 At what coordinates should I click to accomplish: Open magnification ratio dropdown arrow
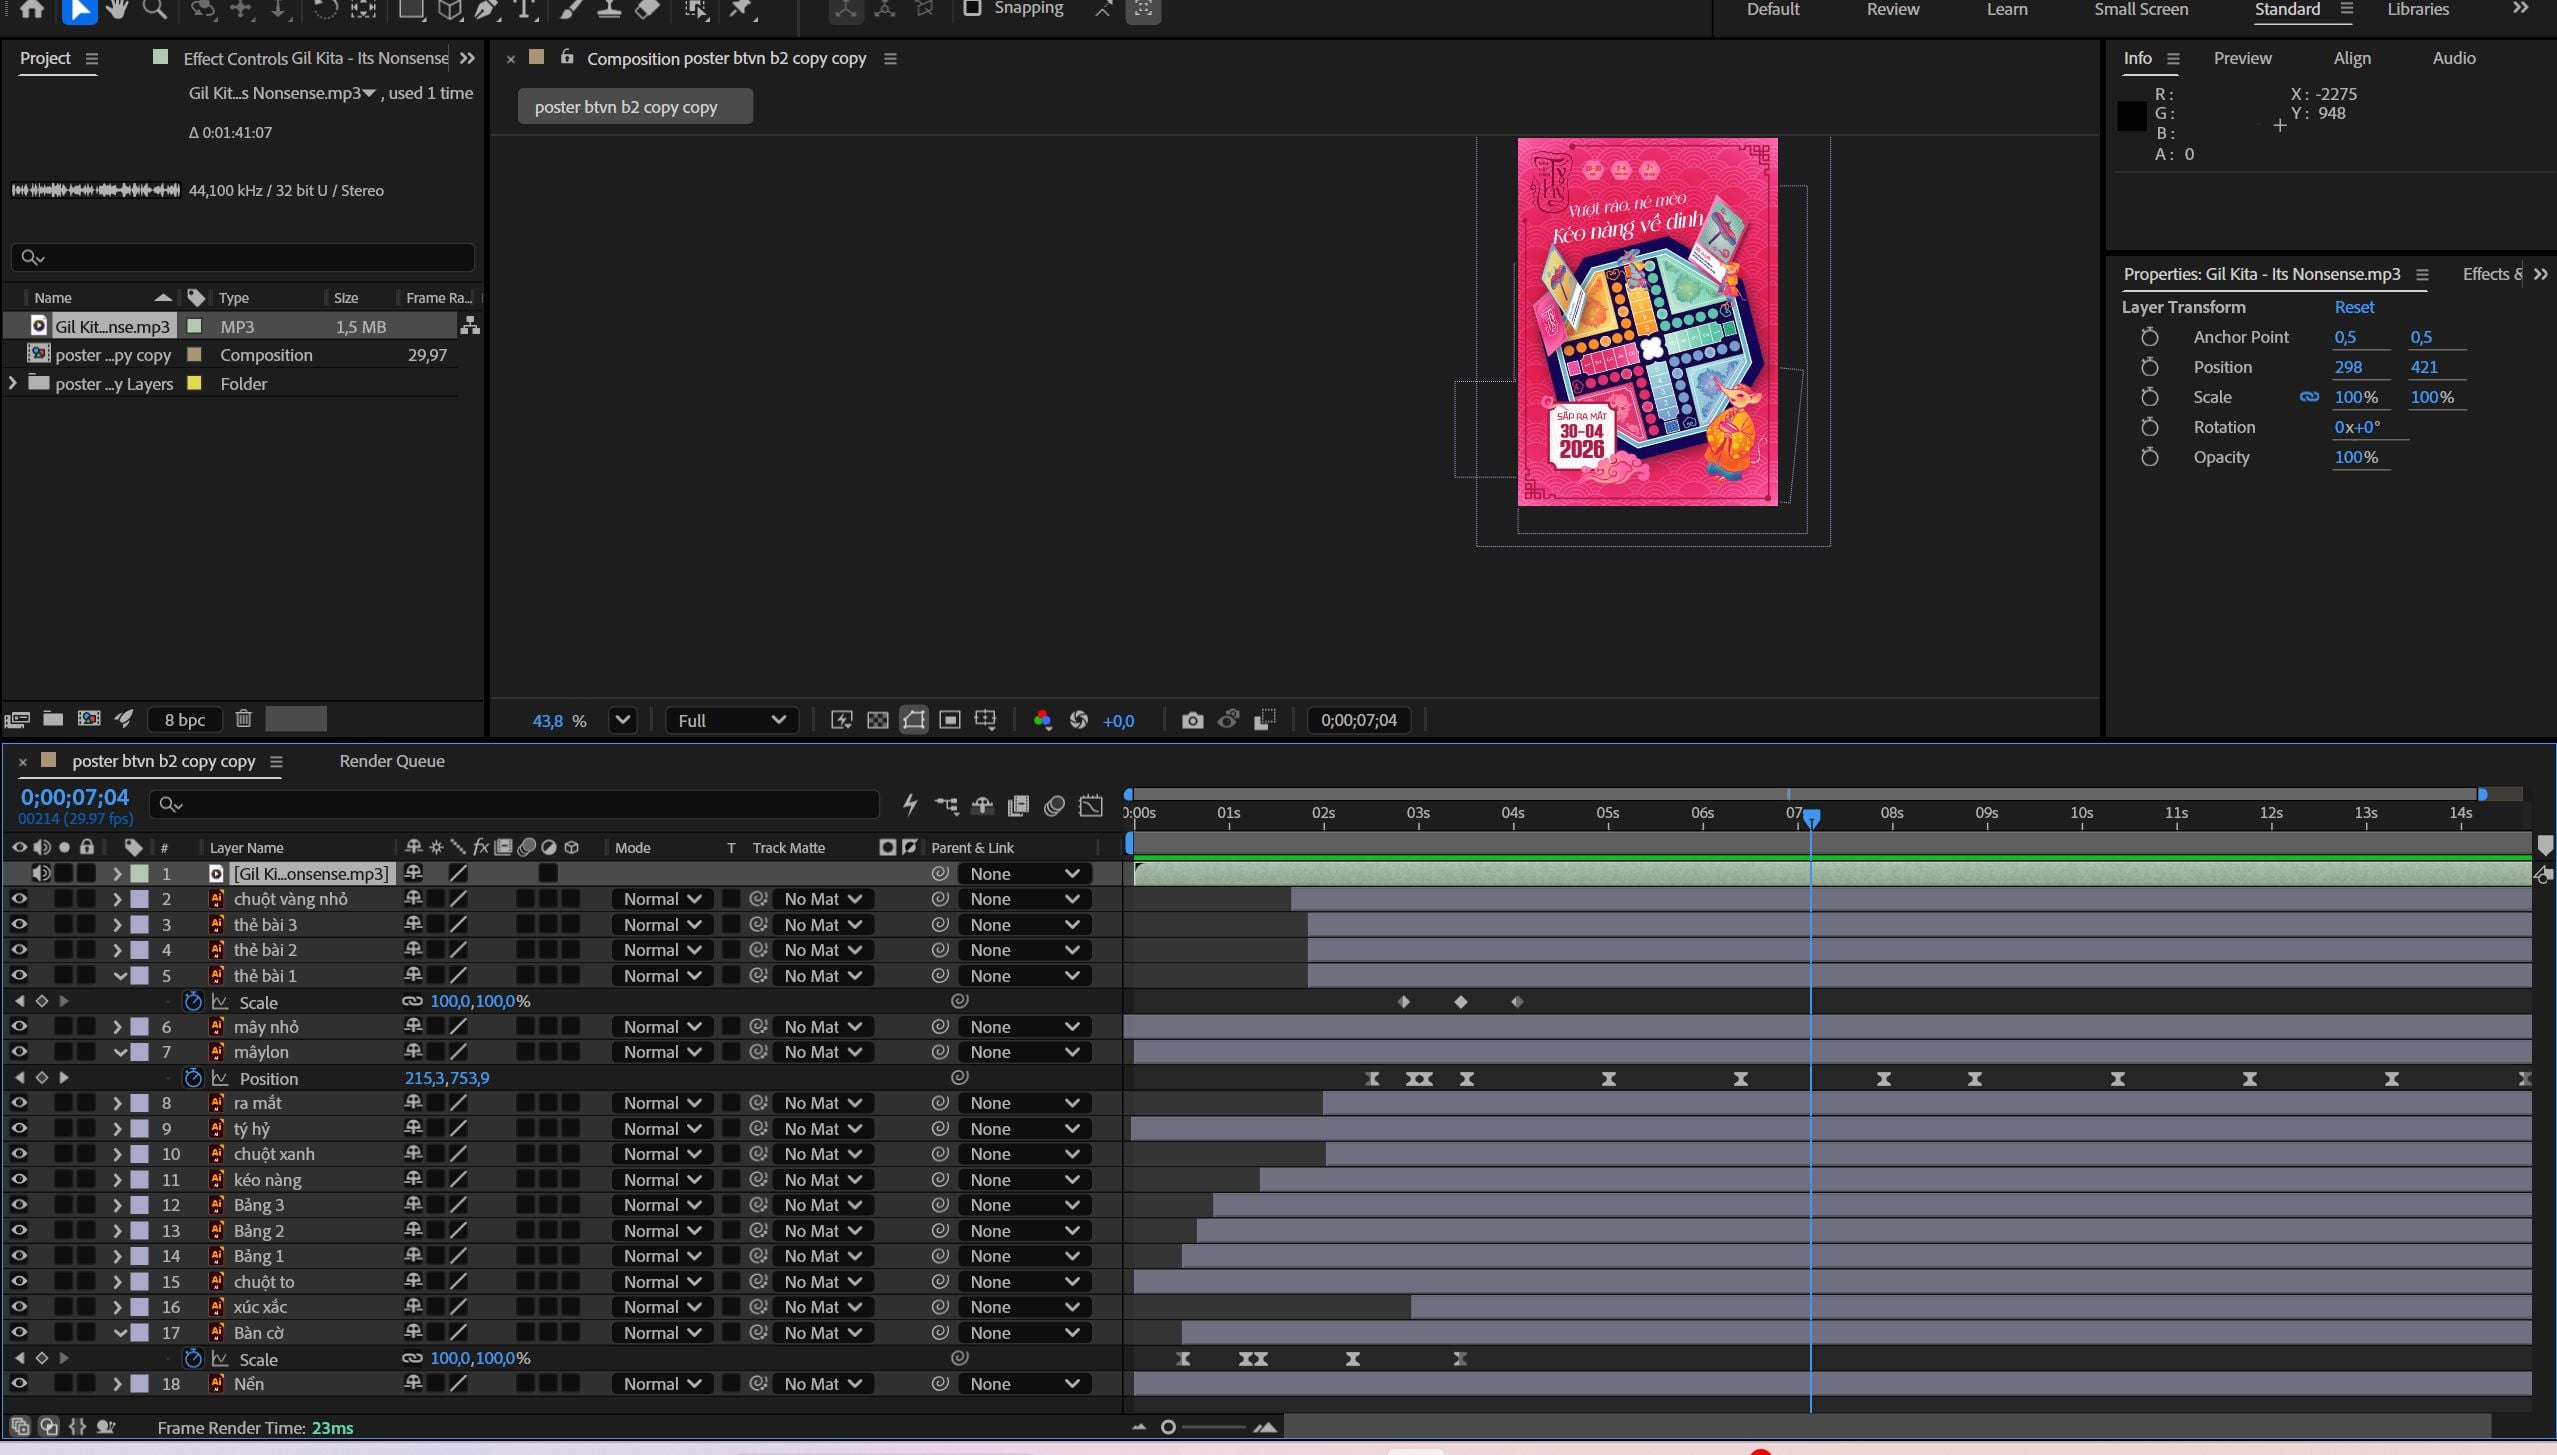pyautogui.click(x=622, y=720)
